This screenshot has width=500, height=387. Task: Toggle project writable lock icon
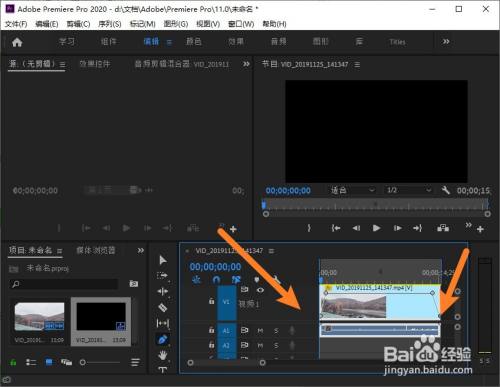click(13, 362)
